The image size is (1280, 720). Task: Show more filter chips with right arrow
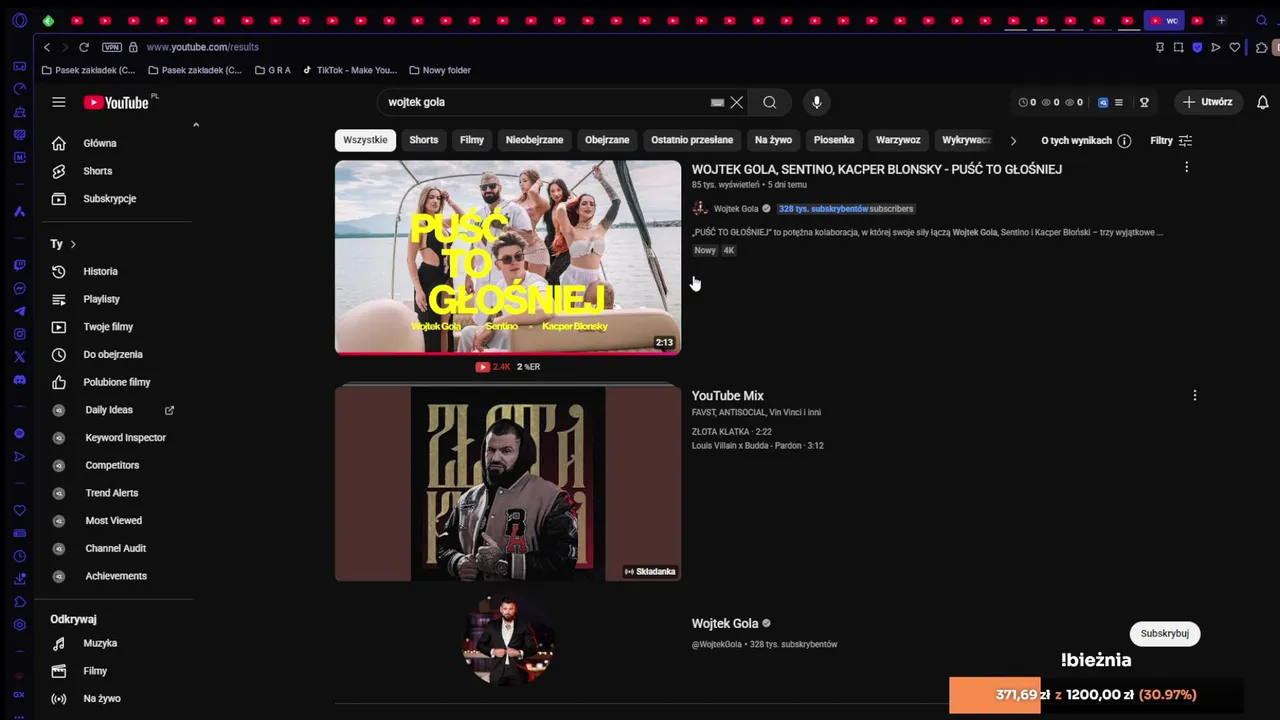click(x=1013, y=141)
